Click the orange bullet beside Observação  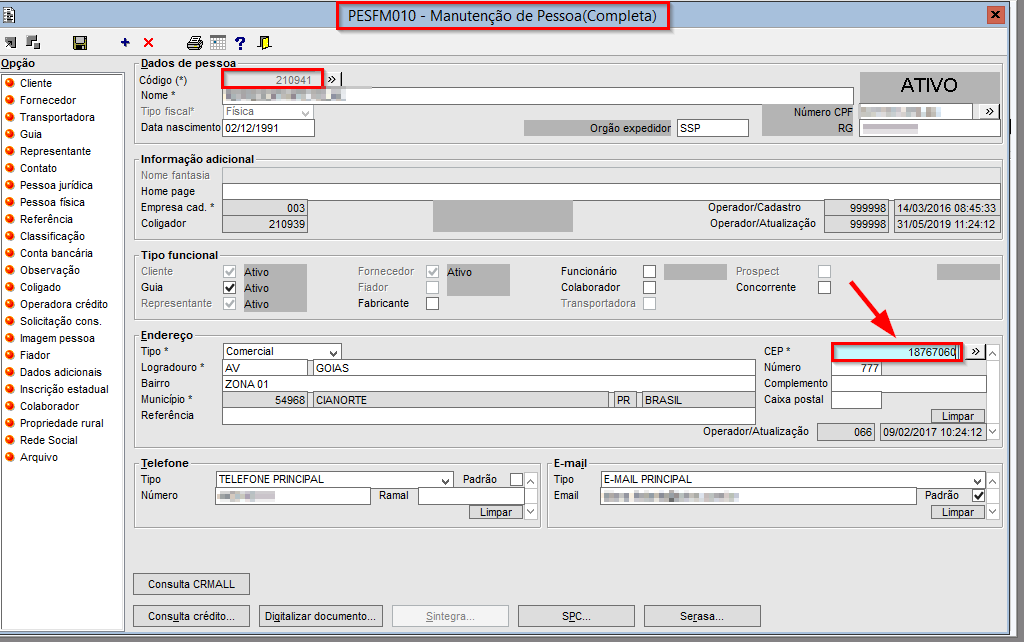tap(10, 269)
